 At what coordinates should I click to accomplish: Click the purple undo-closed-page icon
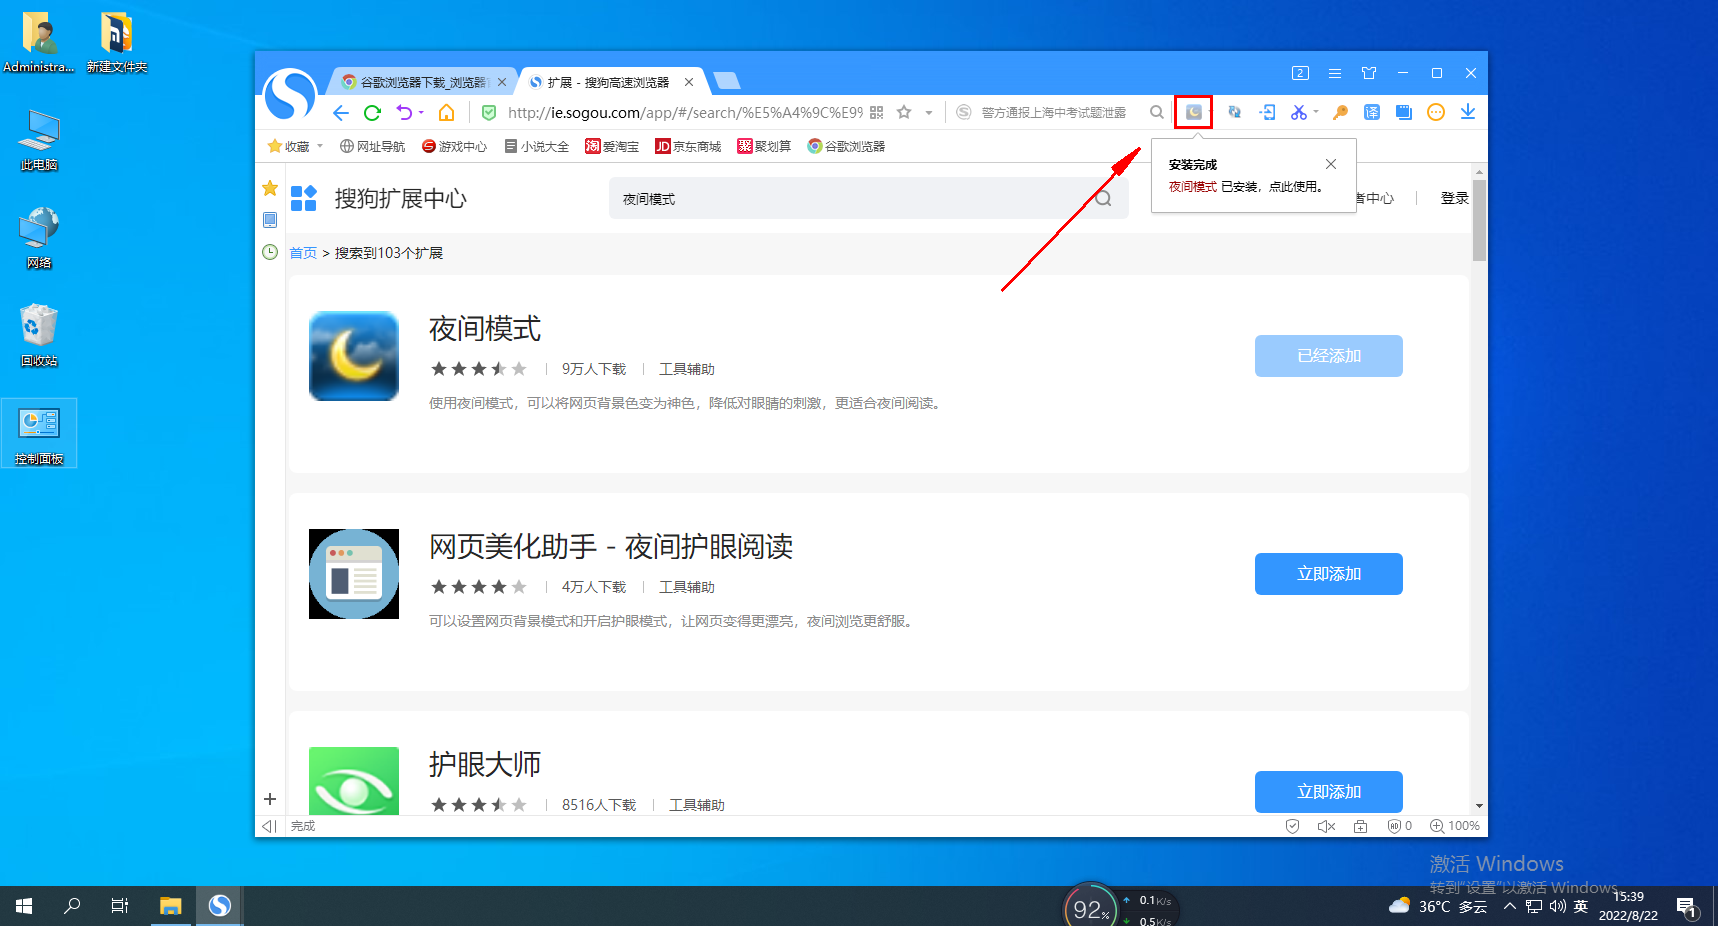click(404, 112)
